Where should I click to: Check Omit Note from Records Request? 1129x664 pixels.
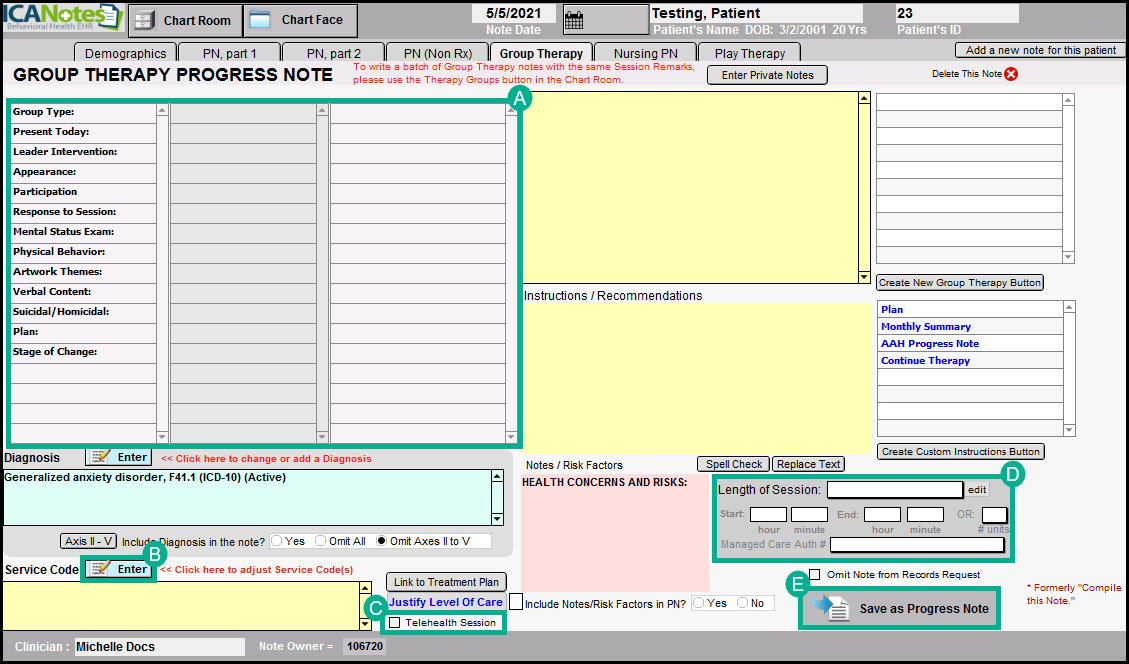[x=816, y=574]
